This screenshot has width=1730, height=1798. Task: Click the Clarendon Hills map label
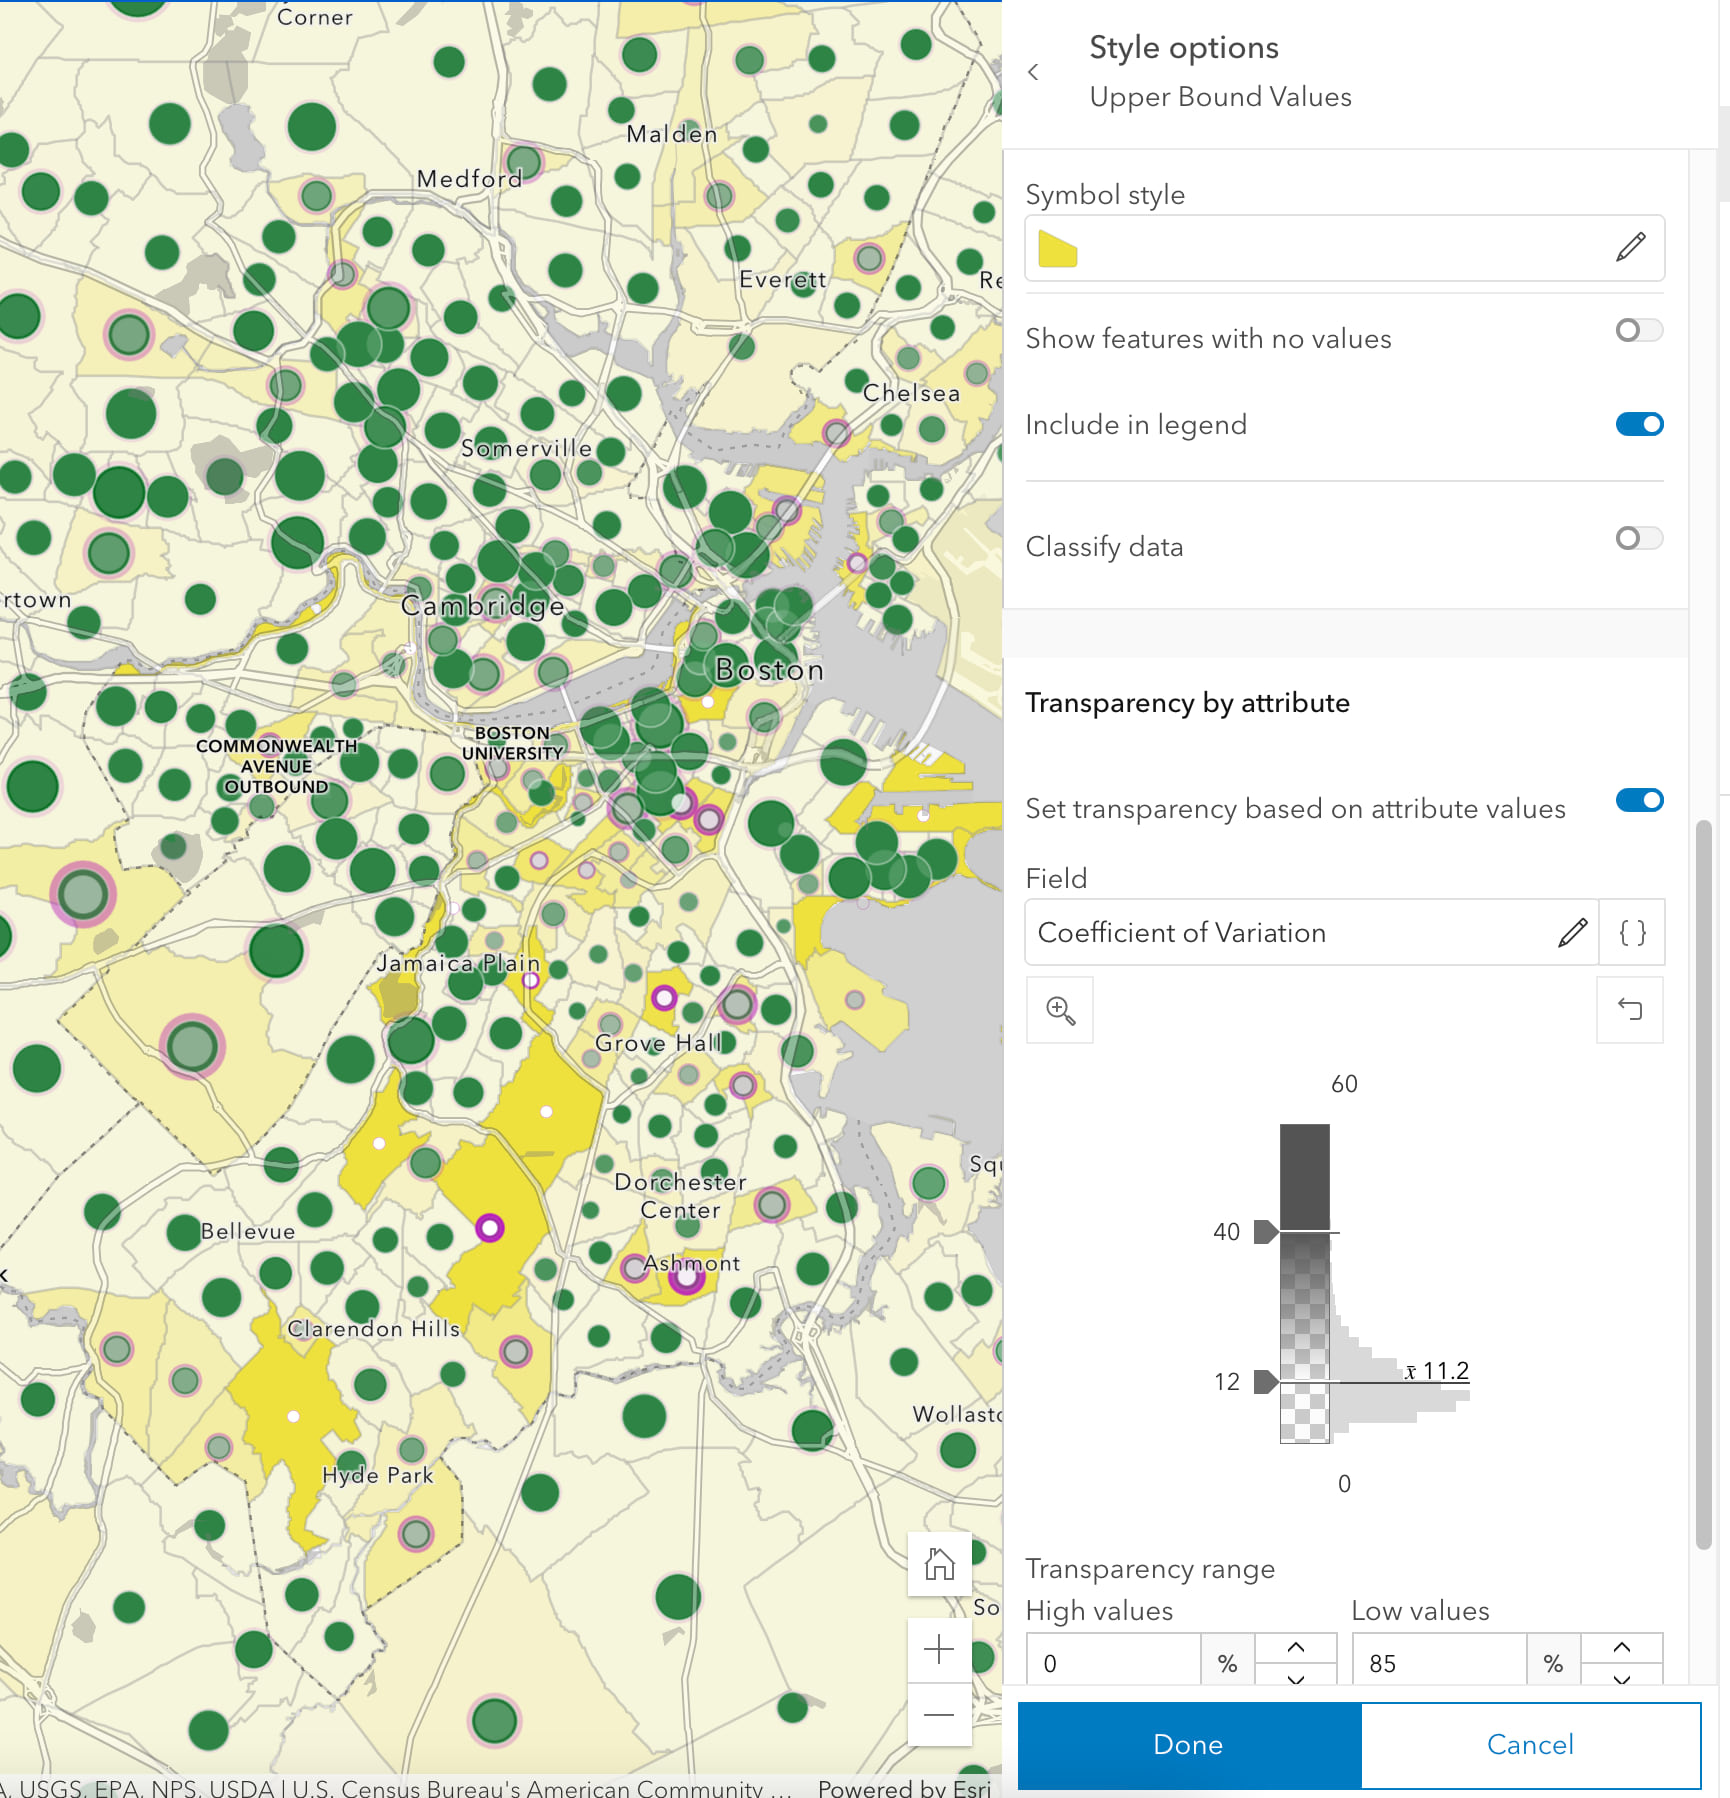(374, 1329)
